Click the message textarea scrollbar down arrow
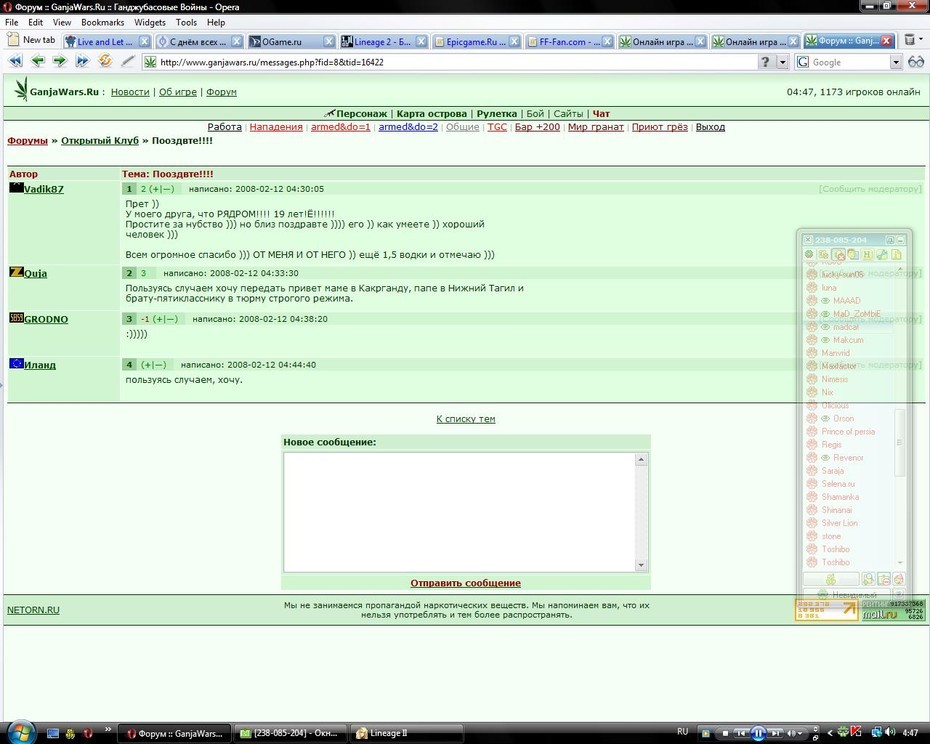930x744 pixels. coord(641,565)
